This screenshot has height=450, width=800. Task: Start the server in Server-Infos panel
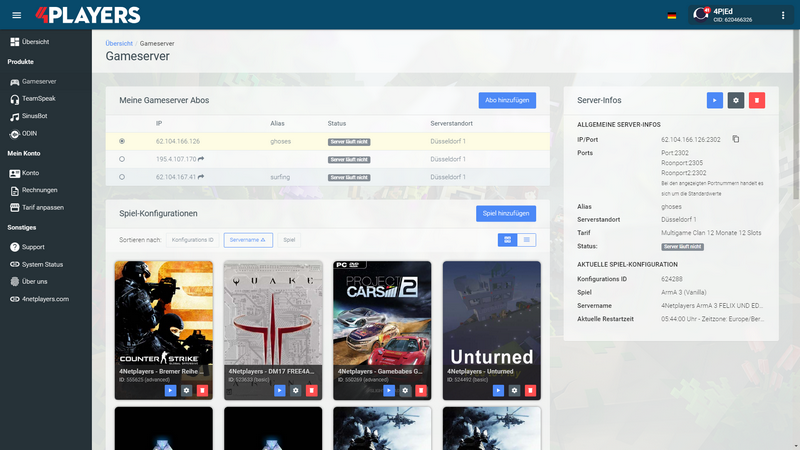(x=715, y=100)
